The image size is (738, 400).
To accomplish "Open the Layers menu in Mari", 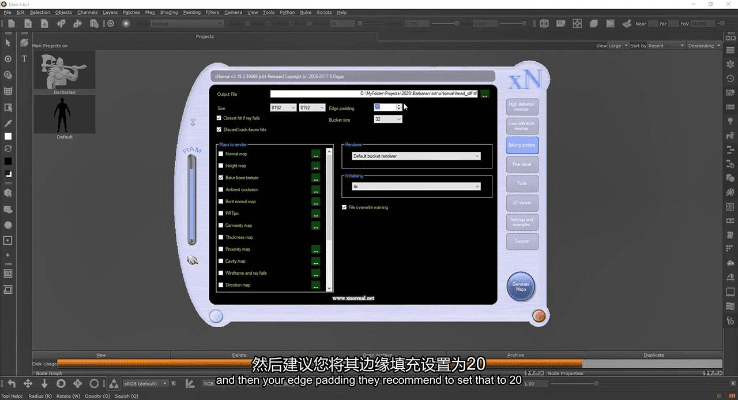I will coord(110,12).
